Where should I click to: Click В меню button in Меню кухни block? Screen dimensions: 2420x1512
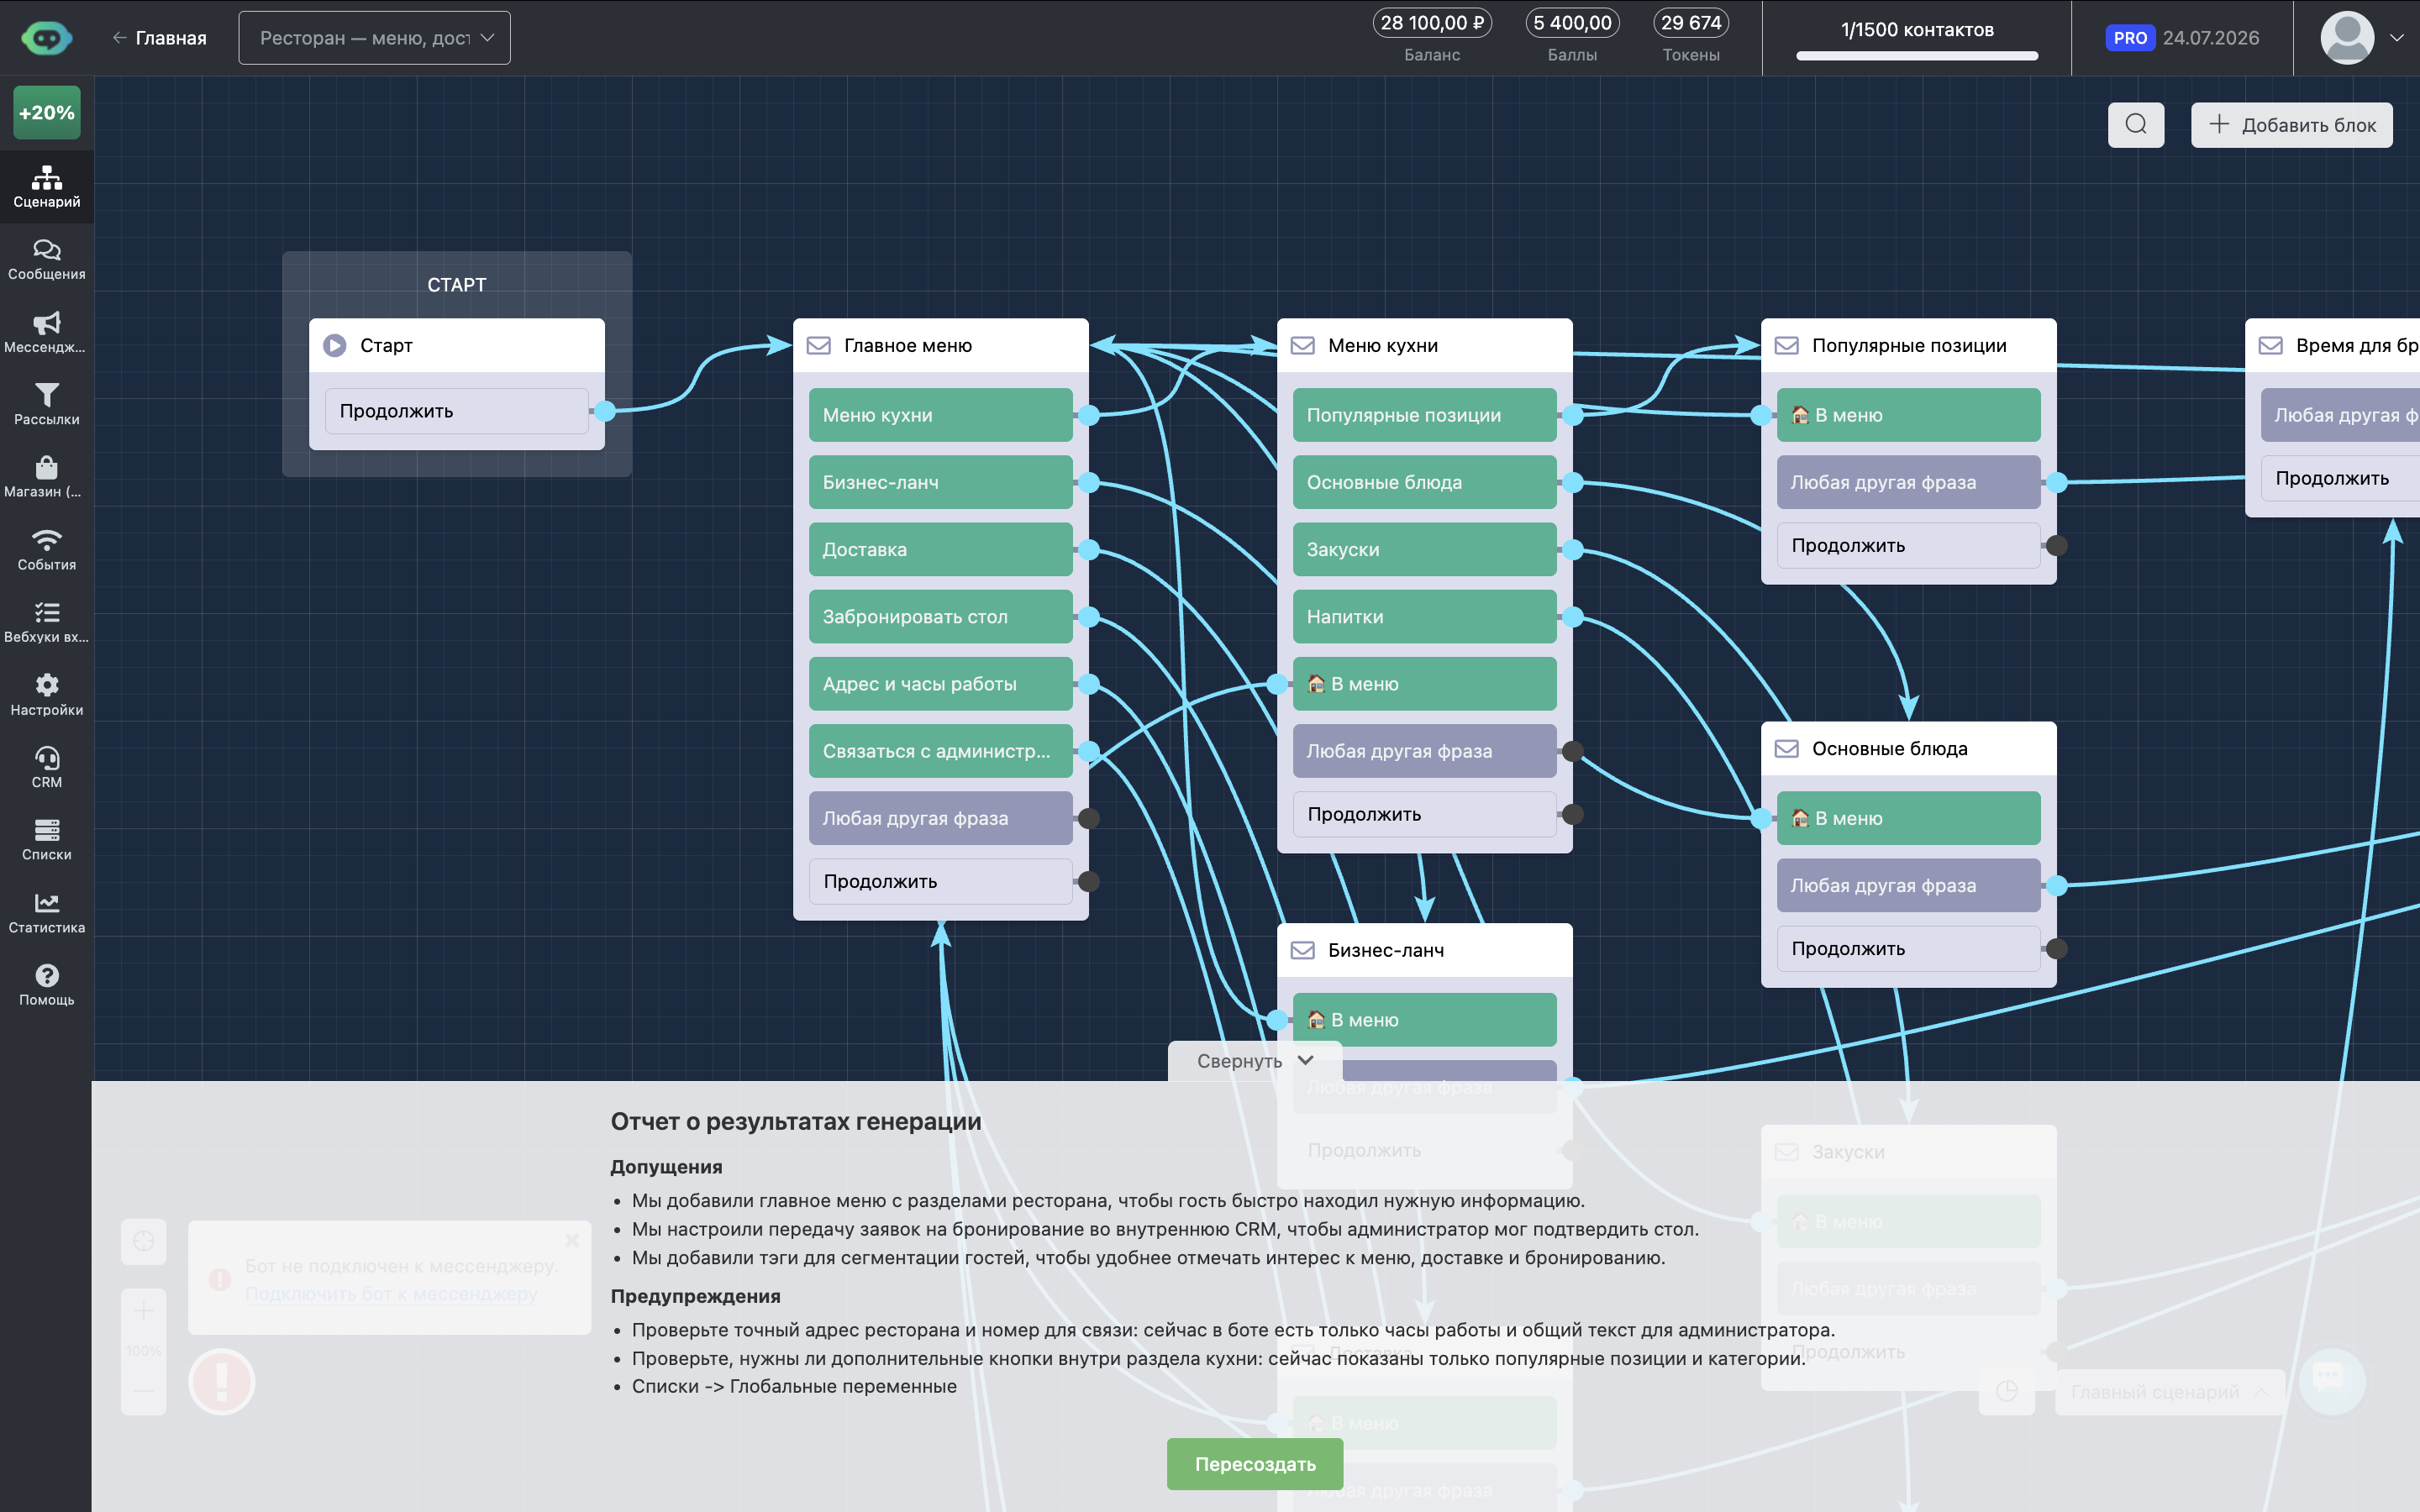coord(1425,684)
